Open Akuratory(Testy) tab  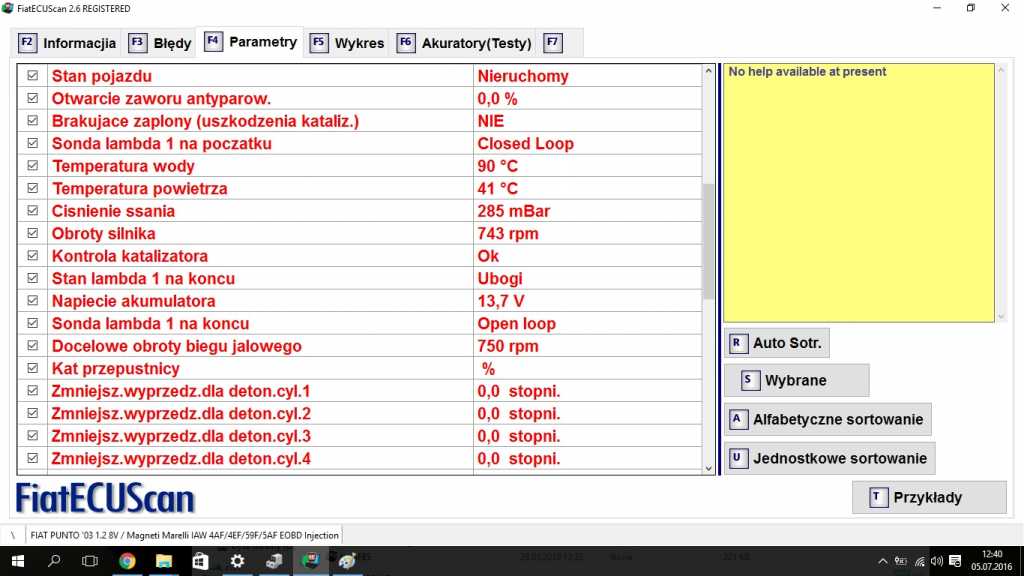click(464, 43)
